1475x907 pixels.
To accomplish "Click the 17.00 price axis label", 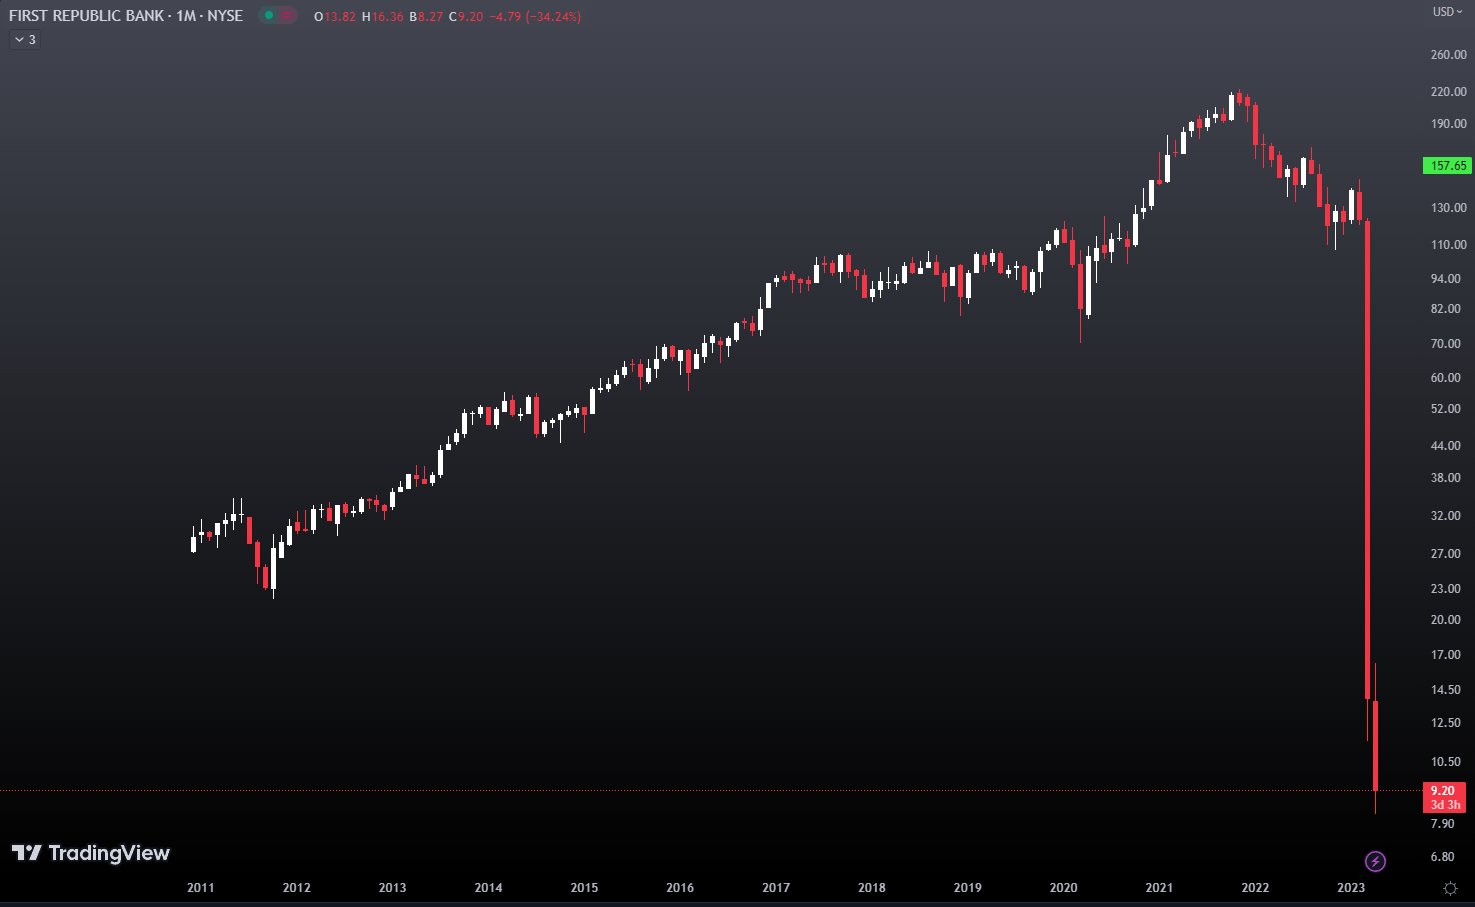I will click(x=1446, y=655).
